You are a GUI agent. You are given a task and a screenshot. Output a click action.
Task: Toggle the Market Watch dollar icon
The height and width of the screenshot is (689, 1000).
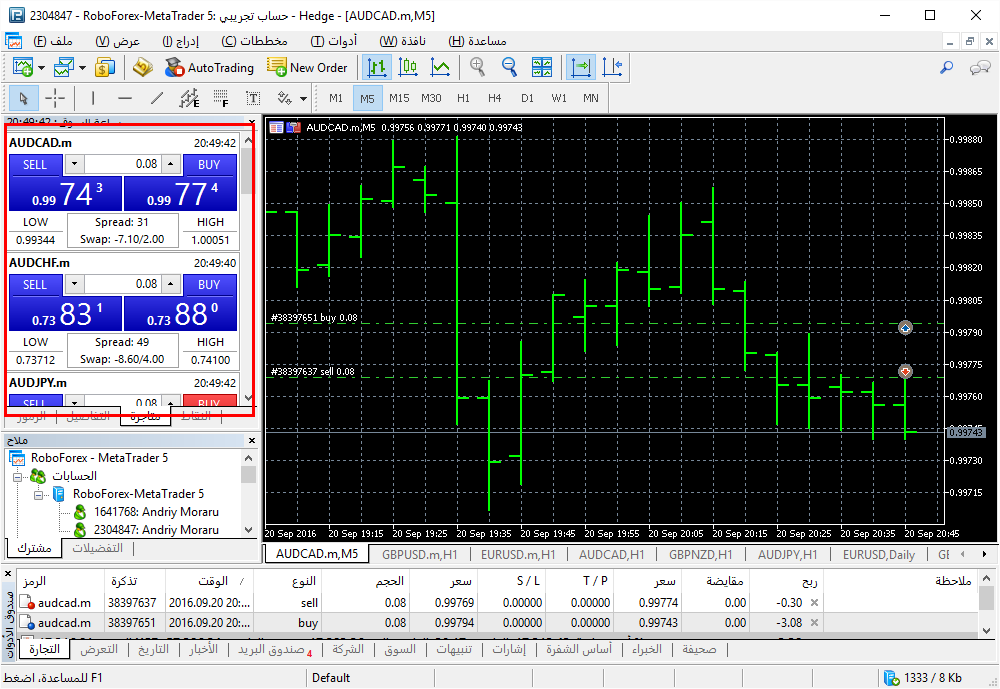click(x=105, y=67)
